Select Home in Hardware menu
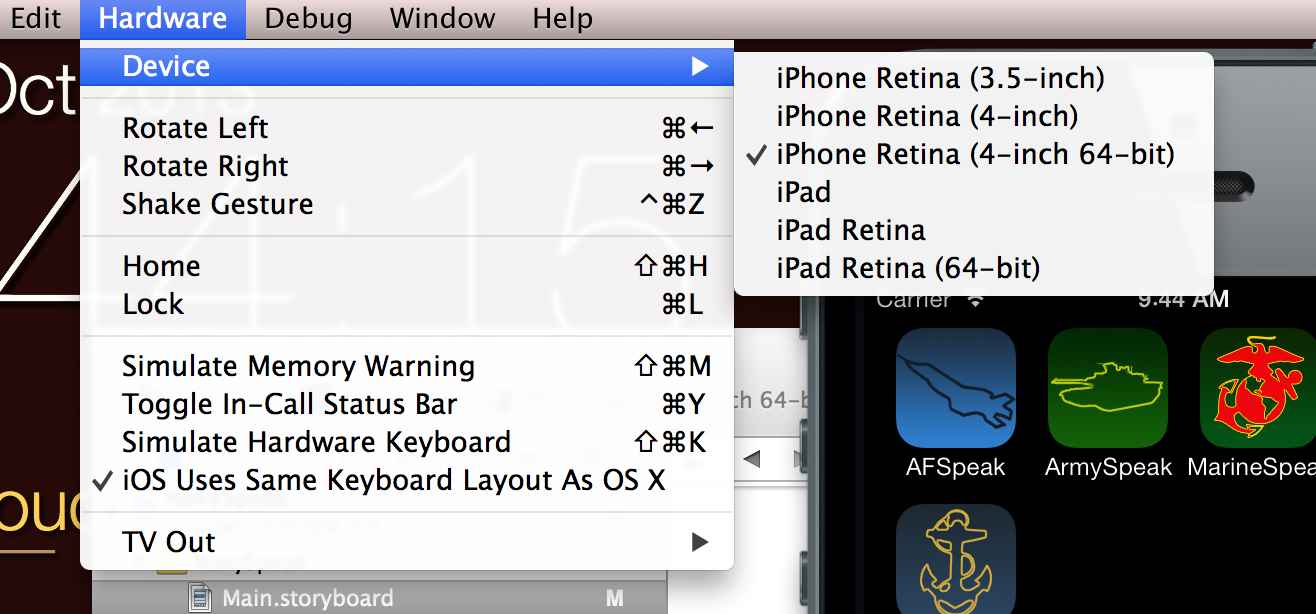Viewport: 1316px width, 614px height. click(407, 266)
